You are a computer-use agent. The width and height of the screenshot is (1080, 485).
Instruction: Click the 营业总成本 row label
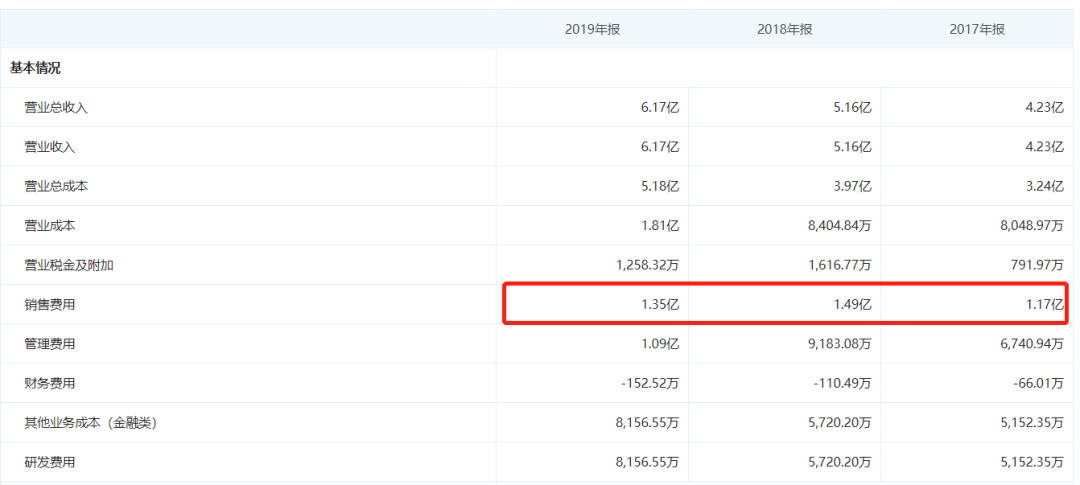point(56,186)
